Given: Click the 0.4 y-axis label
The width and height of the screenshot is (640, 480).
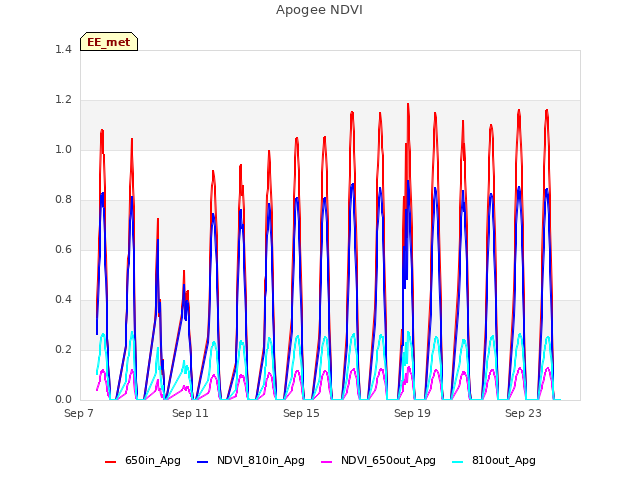Looking at the screenshot, I should coord(63,300).
